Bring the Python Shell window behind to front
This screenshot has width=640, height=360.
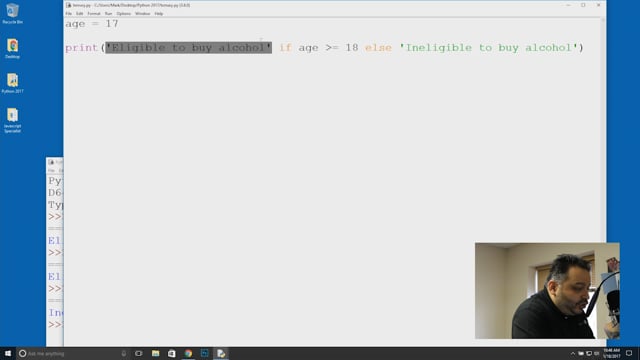click(x=55, y=253)
